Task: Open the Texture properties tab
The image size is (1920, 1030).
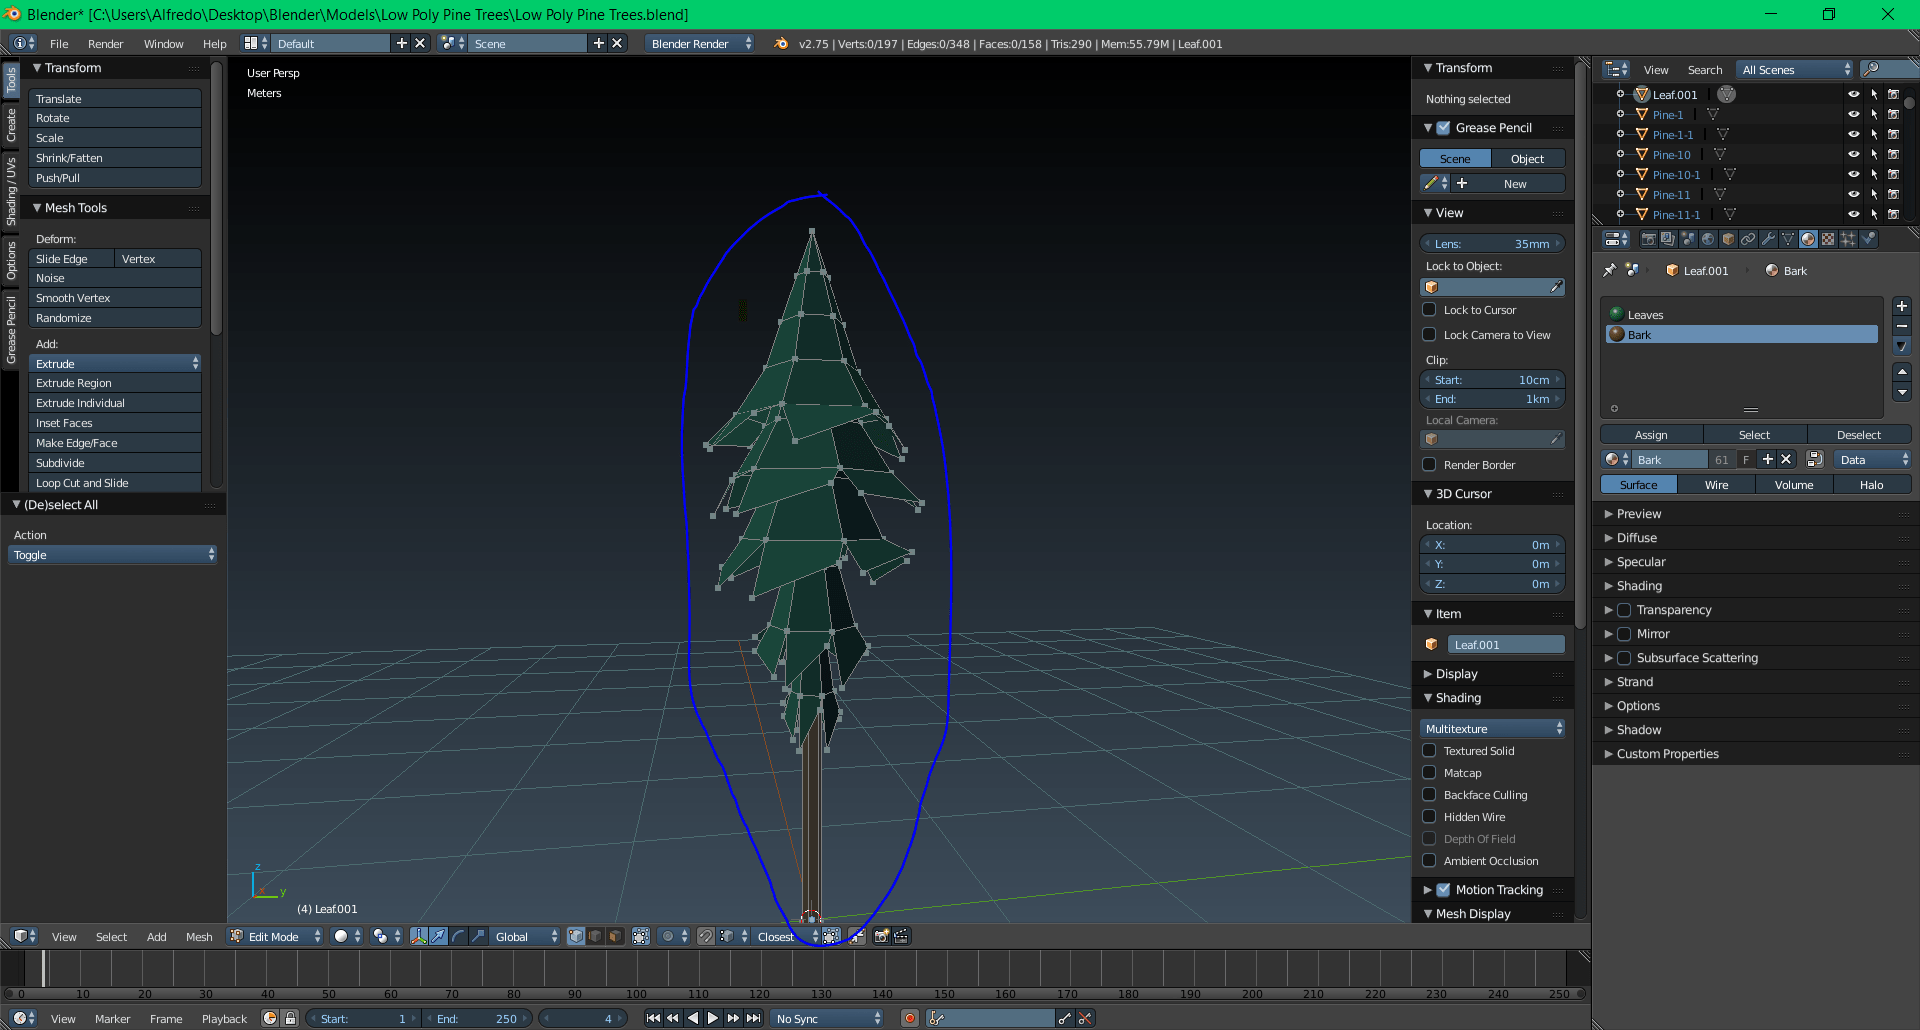Action: [x=1829, y=239]
